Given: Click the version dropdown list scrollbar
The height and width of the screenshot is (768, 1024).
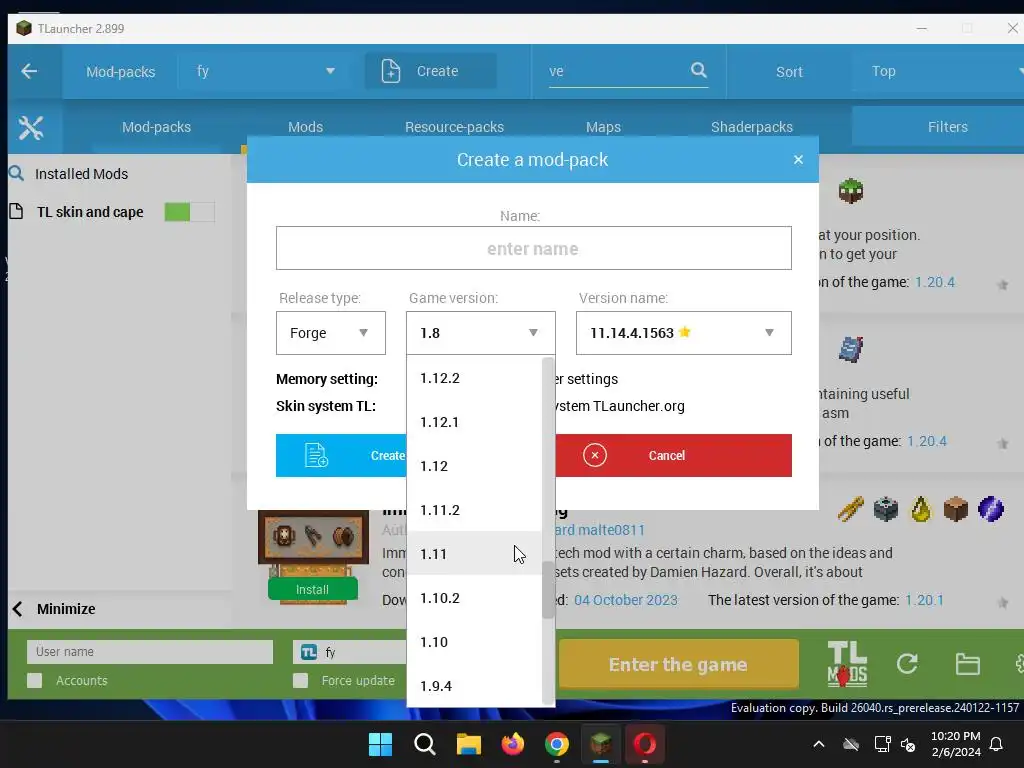Looking at the screenshot, I should pyautogui.click(x=548, y=589).
